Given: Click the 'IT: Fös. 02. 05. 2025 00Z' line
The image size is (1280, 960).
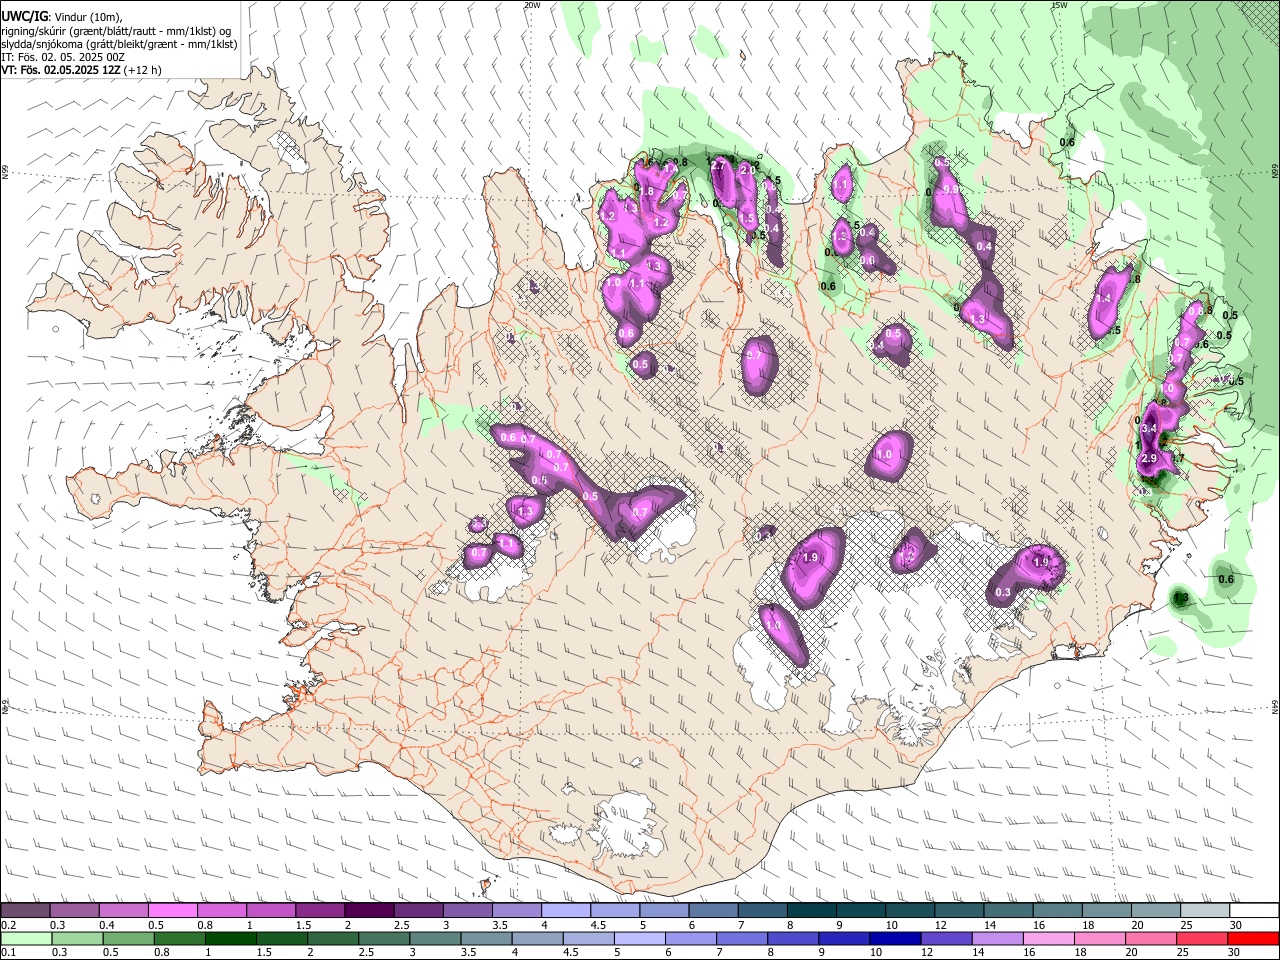Looking at the screenshot, I should coord(63,58).
